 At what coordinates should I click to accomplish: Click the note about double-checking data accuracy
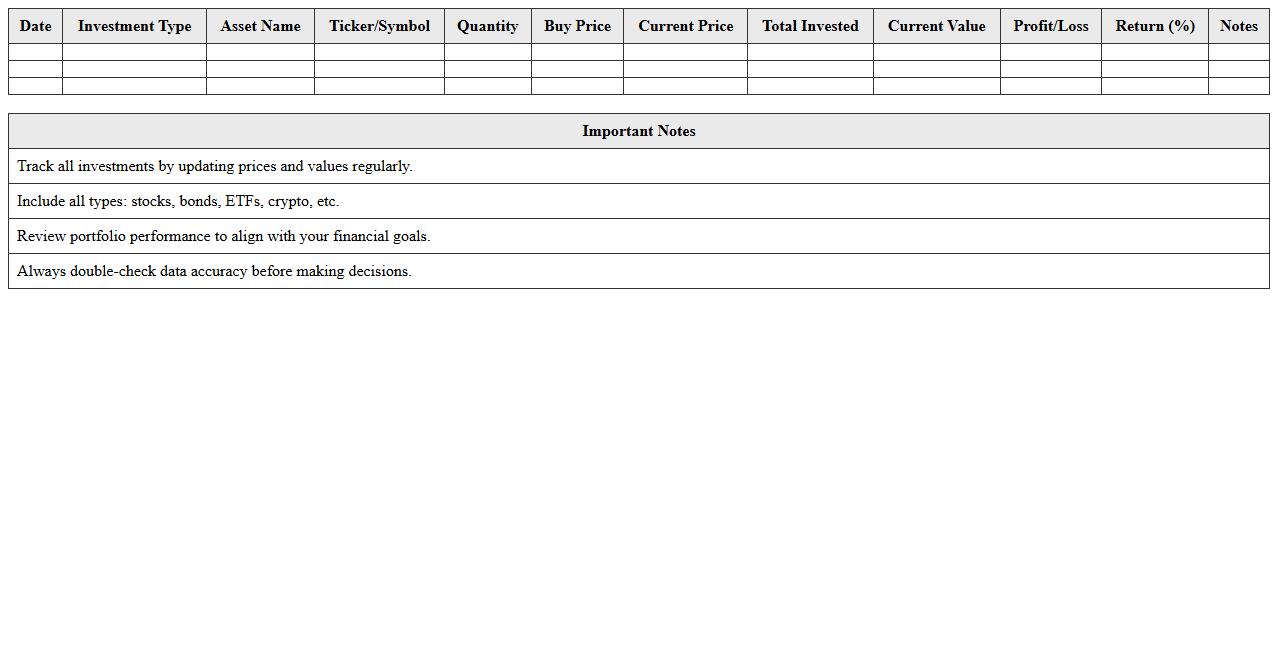214,271
